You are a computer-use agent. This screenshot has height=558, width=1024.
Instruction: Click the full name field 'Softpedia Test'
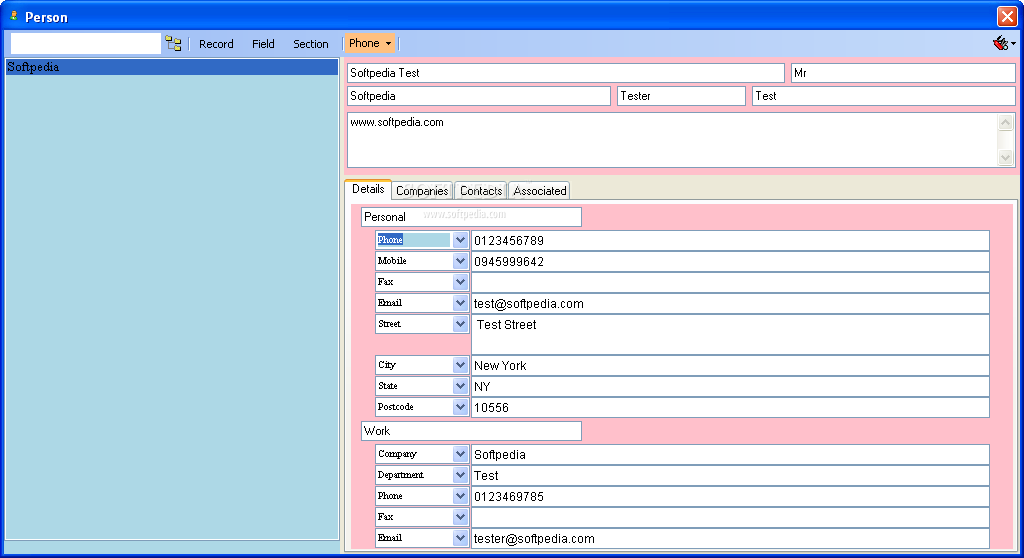point(566,73)
